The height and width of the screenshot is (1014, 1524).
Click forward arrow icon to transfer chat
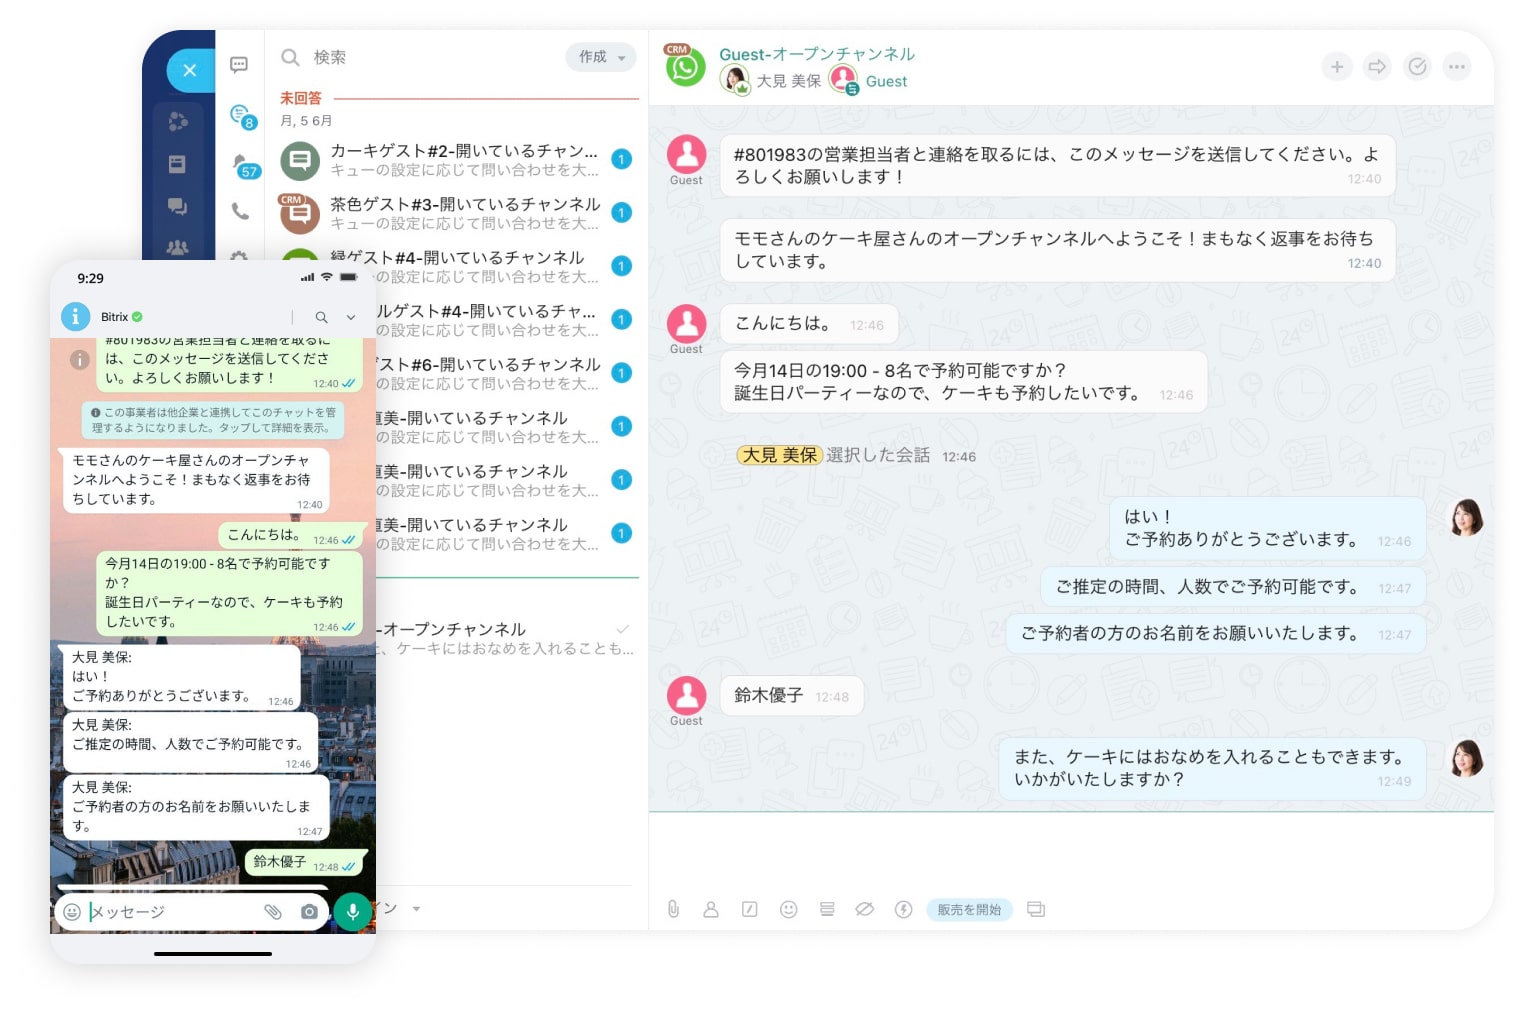pyautogui.click(x=1377, y=67)
